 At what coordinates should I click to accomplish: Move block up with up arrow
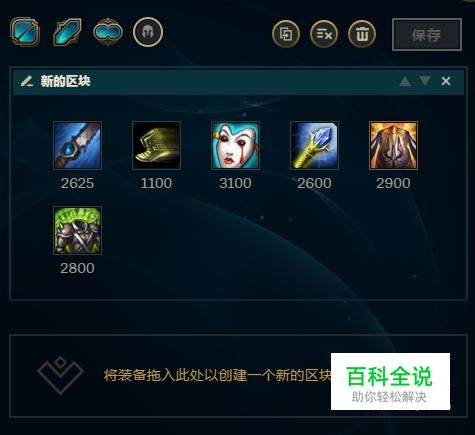pos(405,81)
